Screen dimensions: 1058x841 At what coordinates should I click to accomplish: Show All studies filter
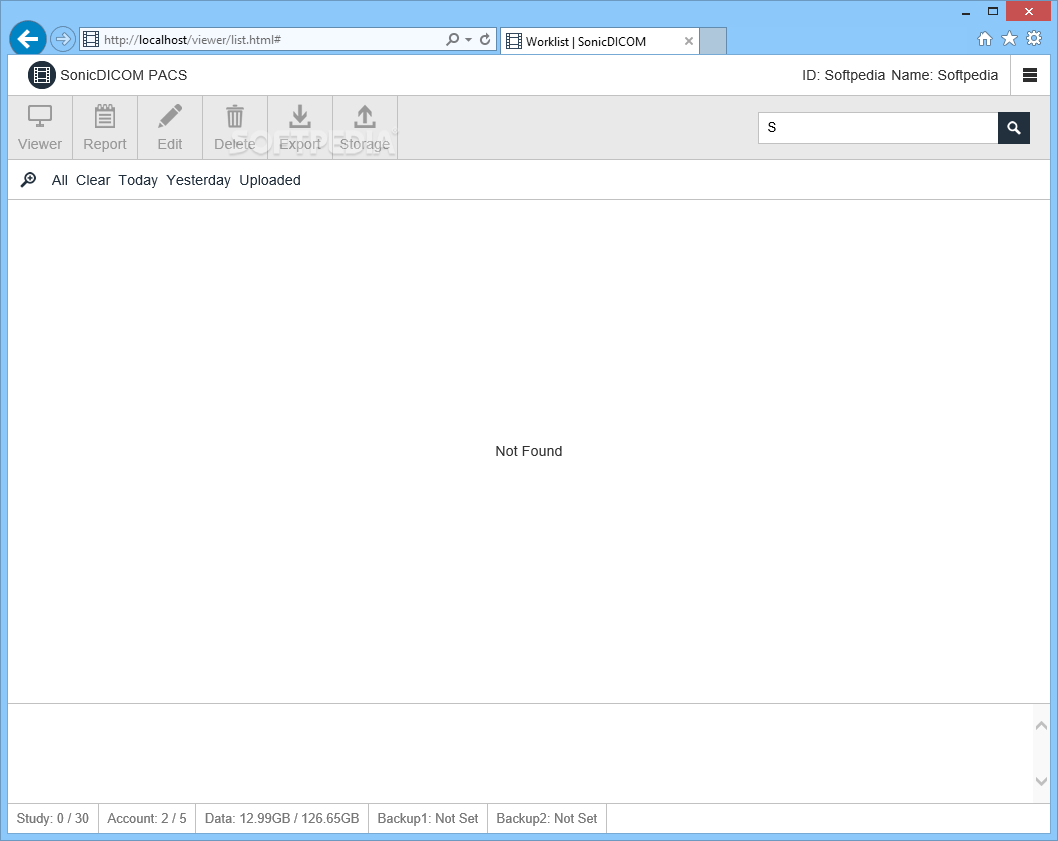(59, 180)
